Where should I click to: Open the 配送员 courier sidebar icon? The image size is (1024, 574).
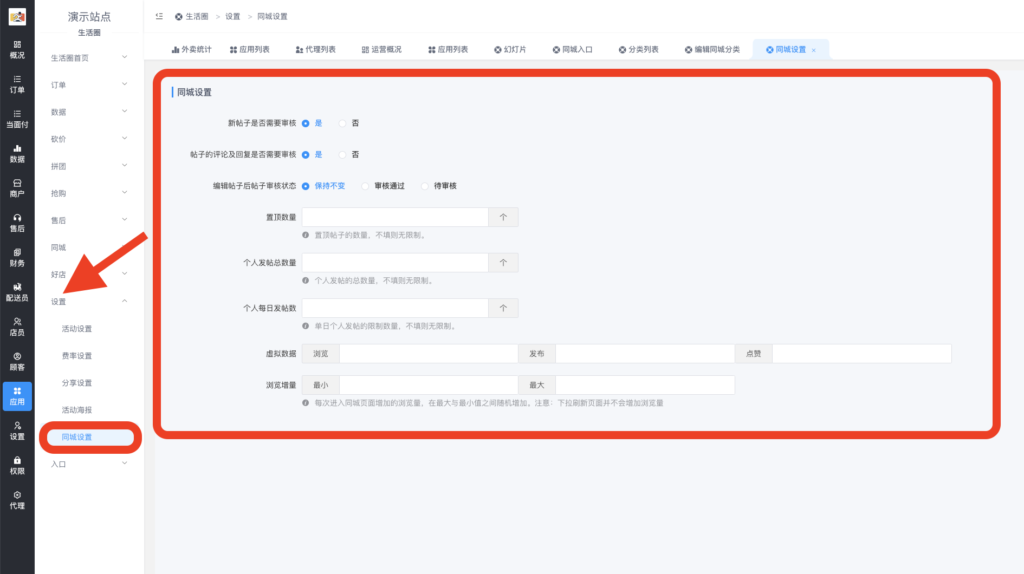[x=17, y=292]
